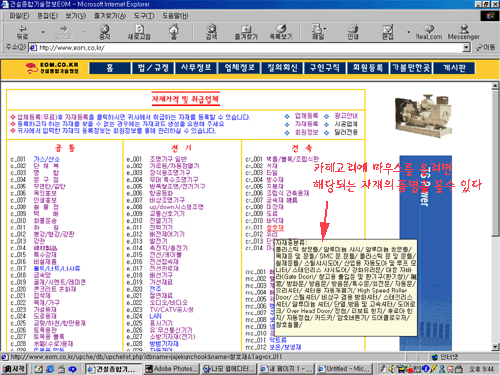The height and width of the screenshot is (375, 500).
Task: Expand the address bar dropdown arrow
Action: [x=467, y=48]
